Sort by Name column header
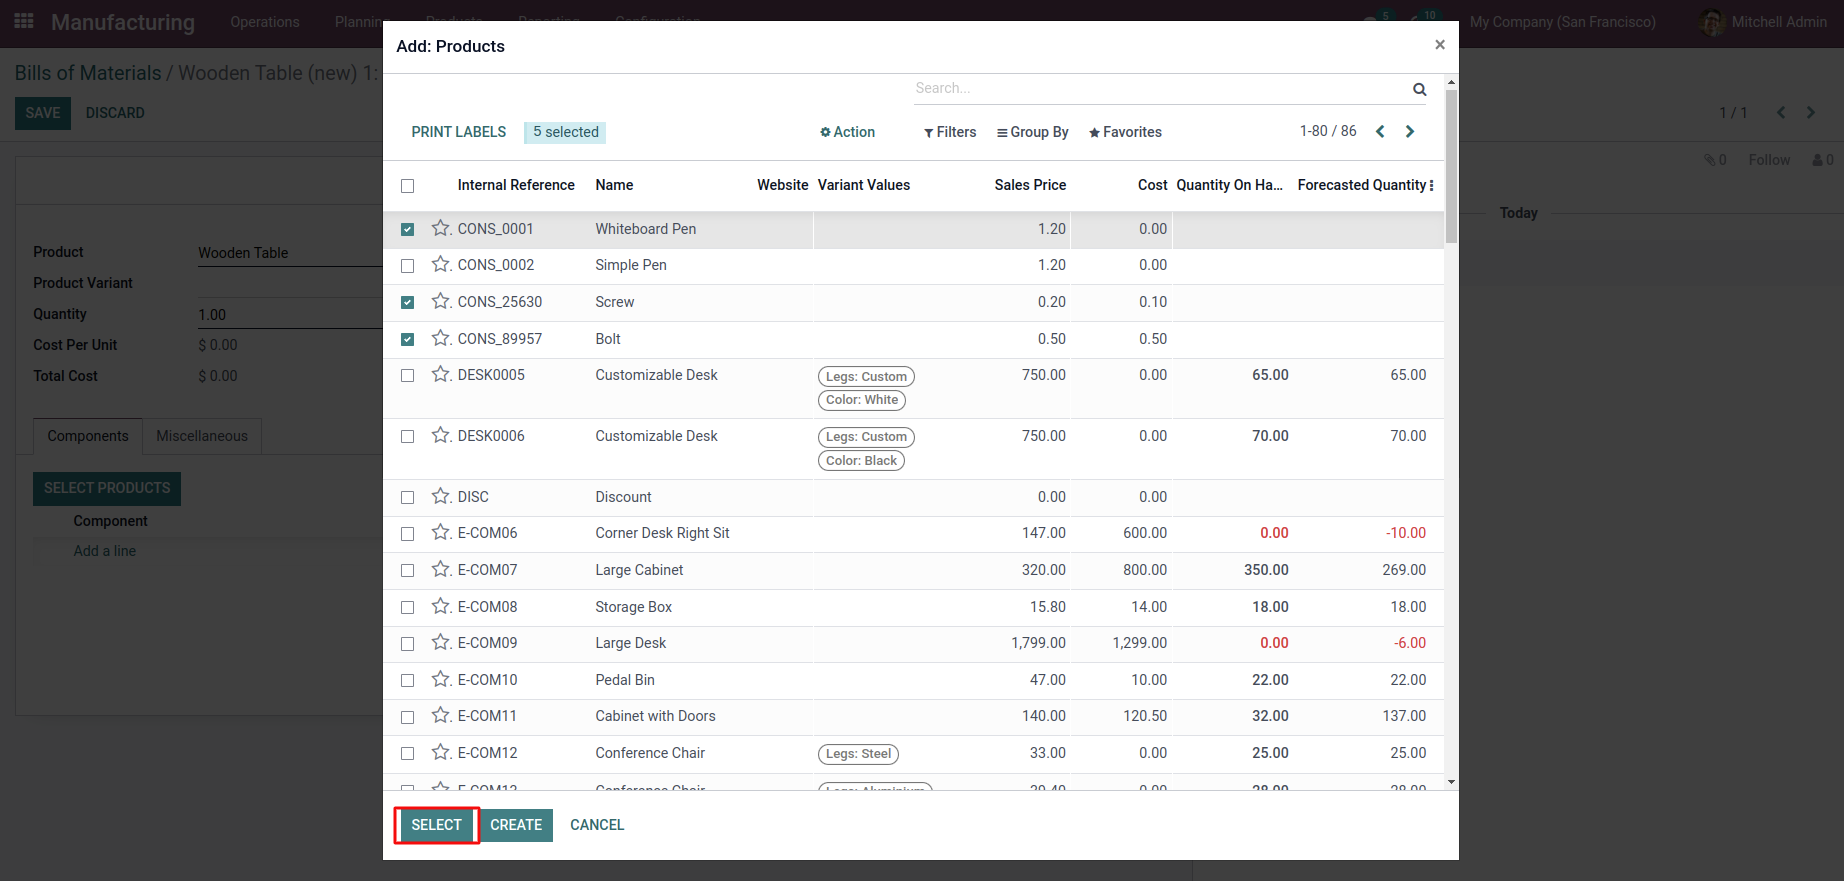The image size is (1844, 881). [614, 185]
